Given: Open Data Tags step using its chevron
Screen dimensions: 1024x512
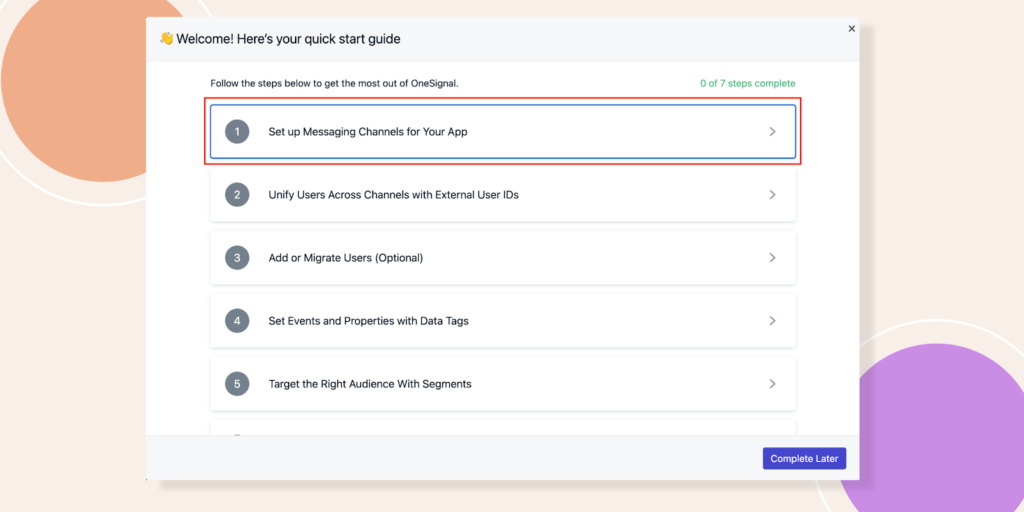Looking at the screenshot, I should [772, 321].
